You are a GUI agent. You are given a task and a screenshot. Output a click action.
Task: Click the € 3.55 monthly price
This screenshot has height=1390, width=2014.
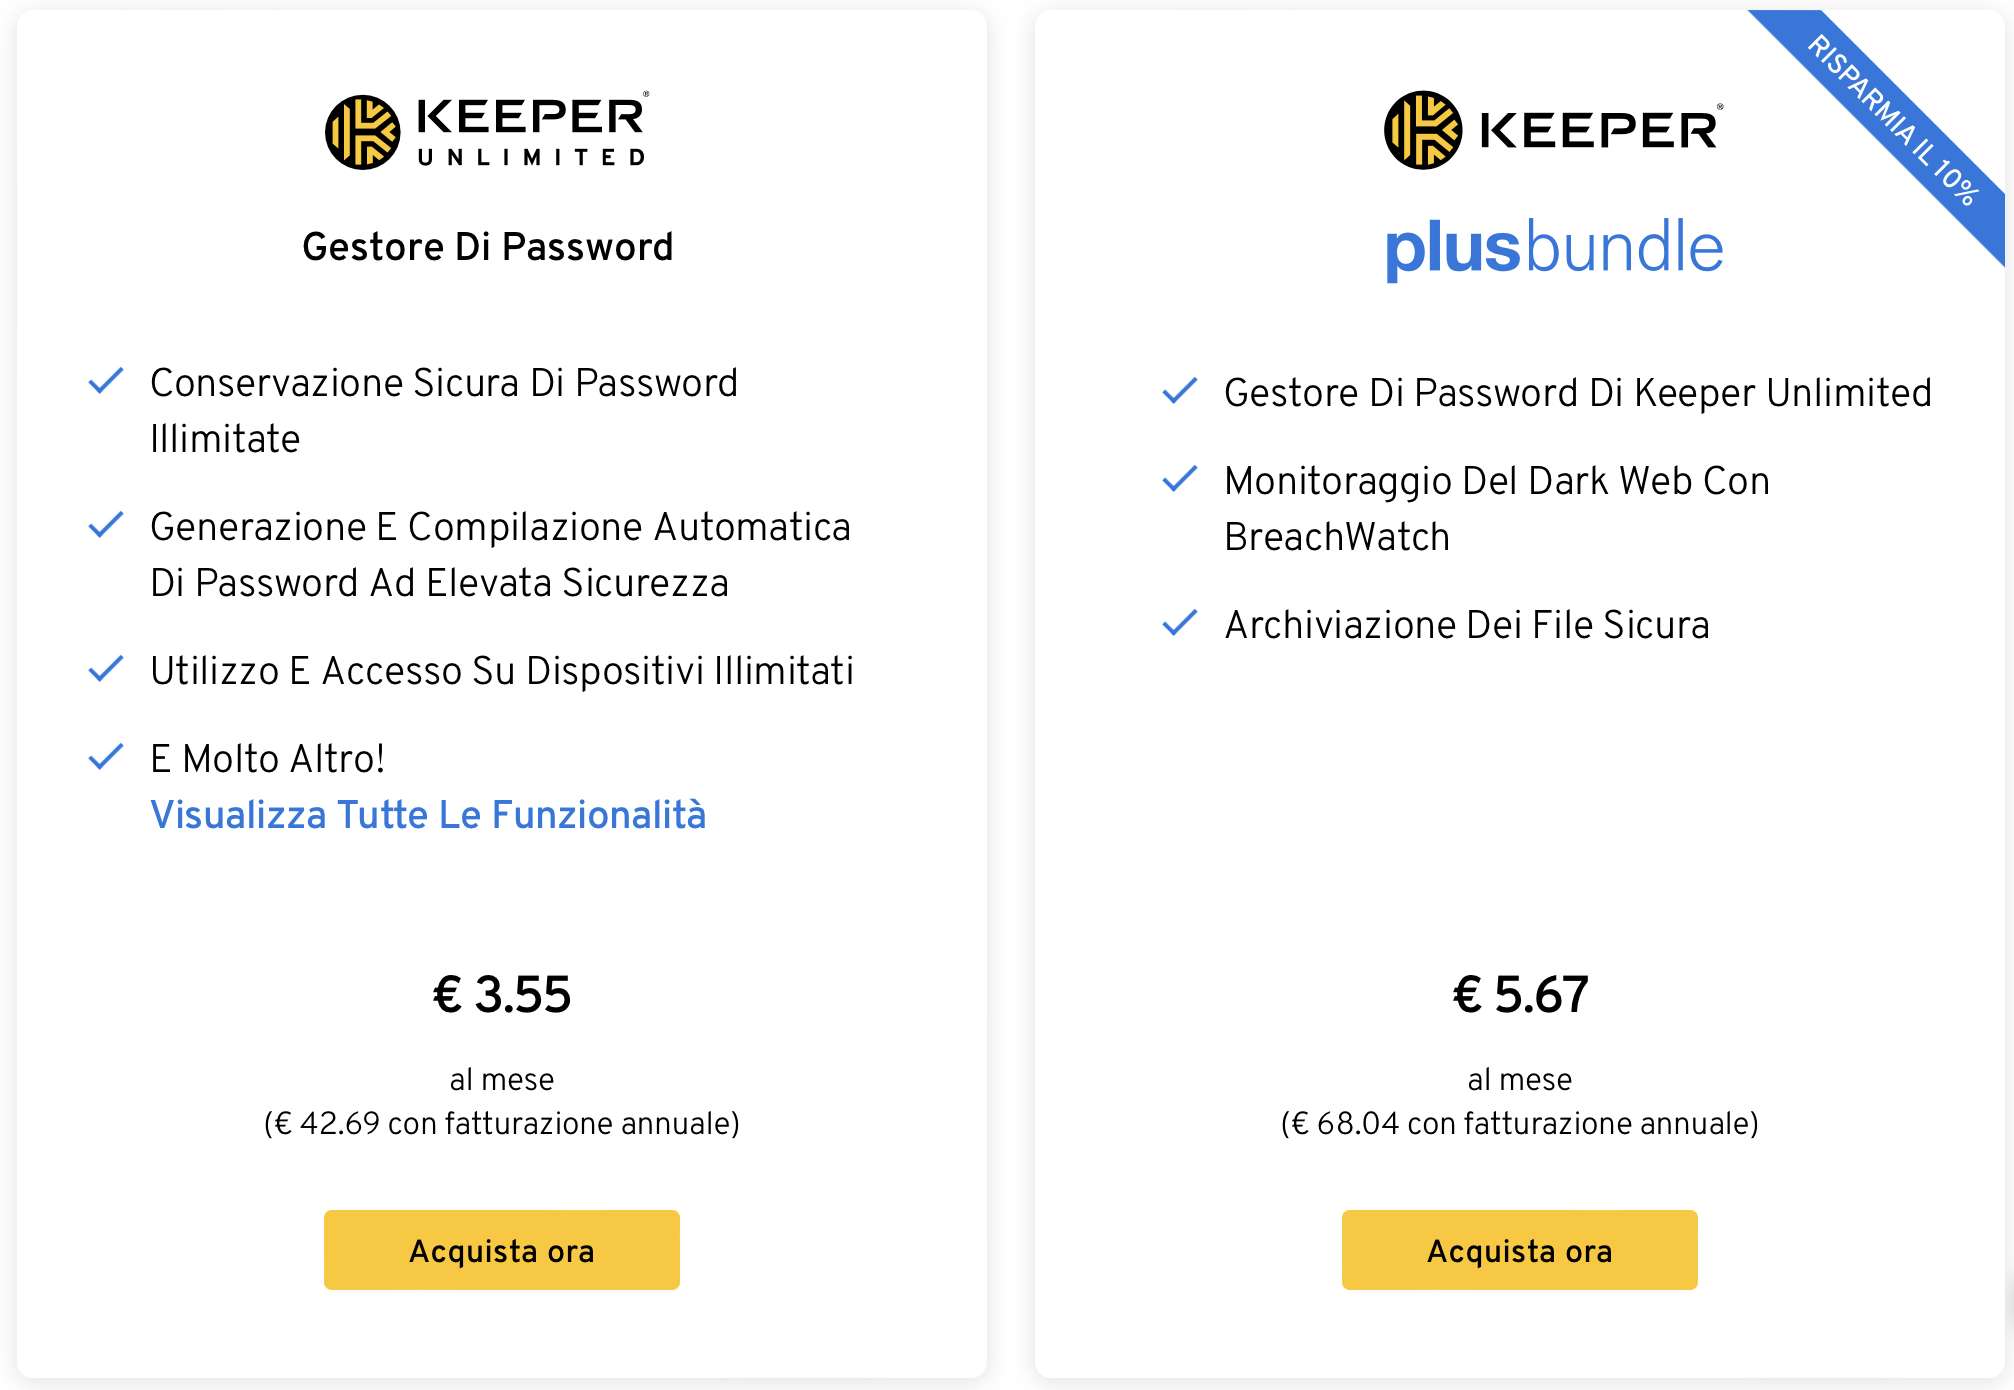502,994
